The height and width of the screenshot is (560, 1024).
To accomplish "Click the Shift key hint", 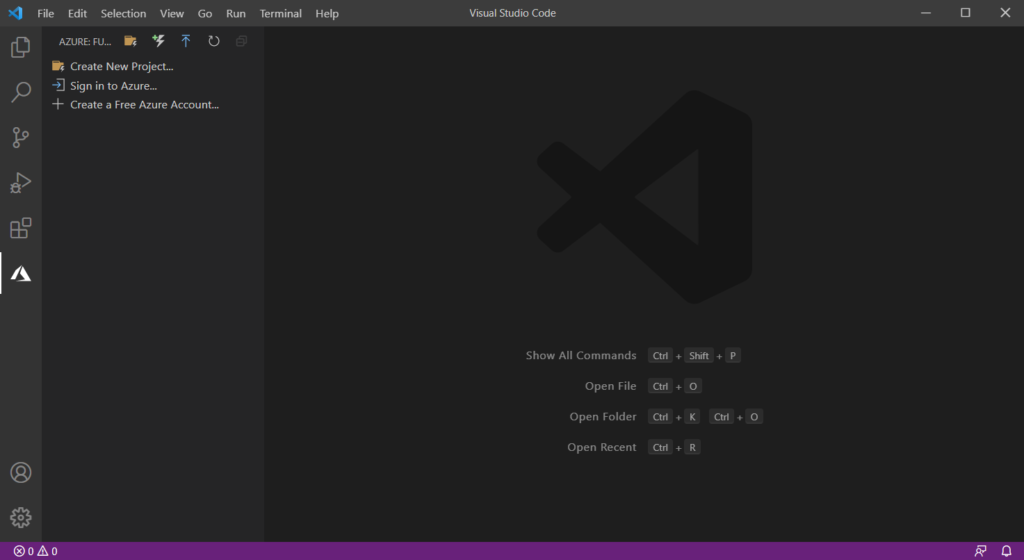I will click(699, 356).
